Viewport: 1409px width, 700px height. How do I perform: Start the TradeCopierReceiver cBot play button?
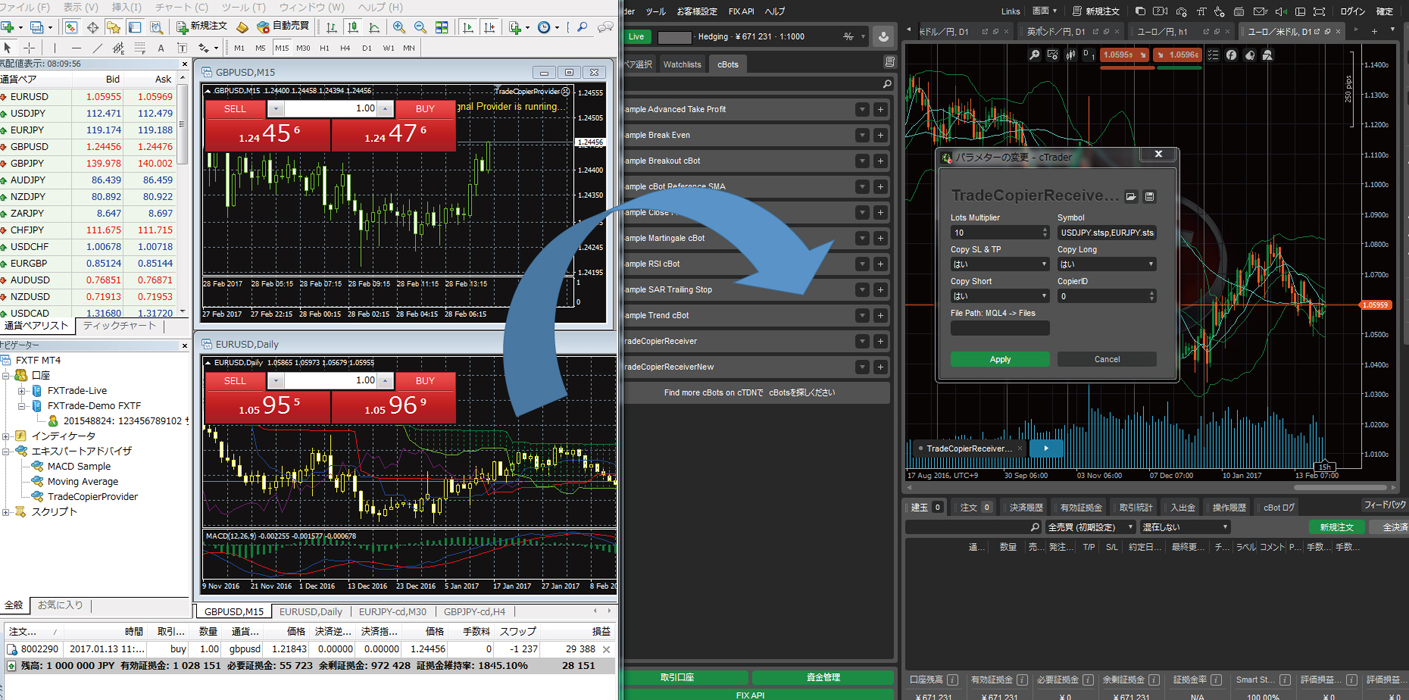[1046, 448]
